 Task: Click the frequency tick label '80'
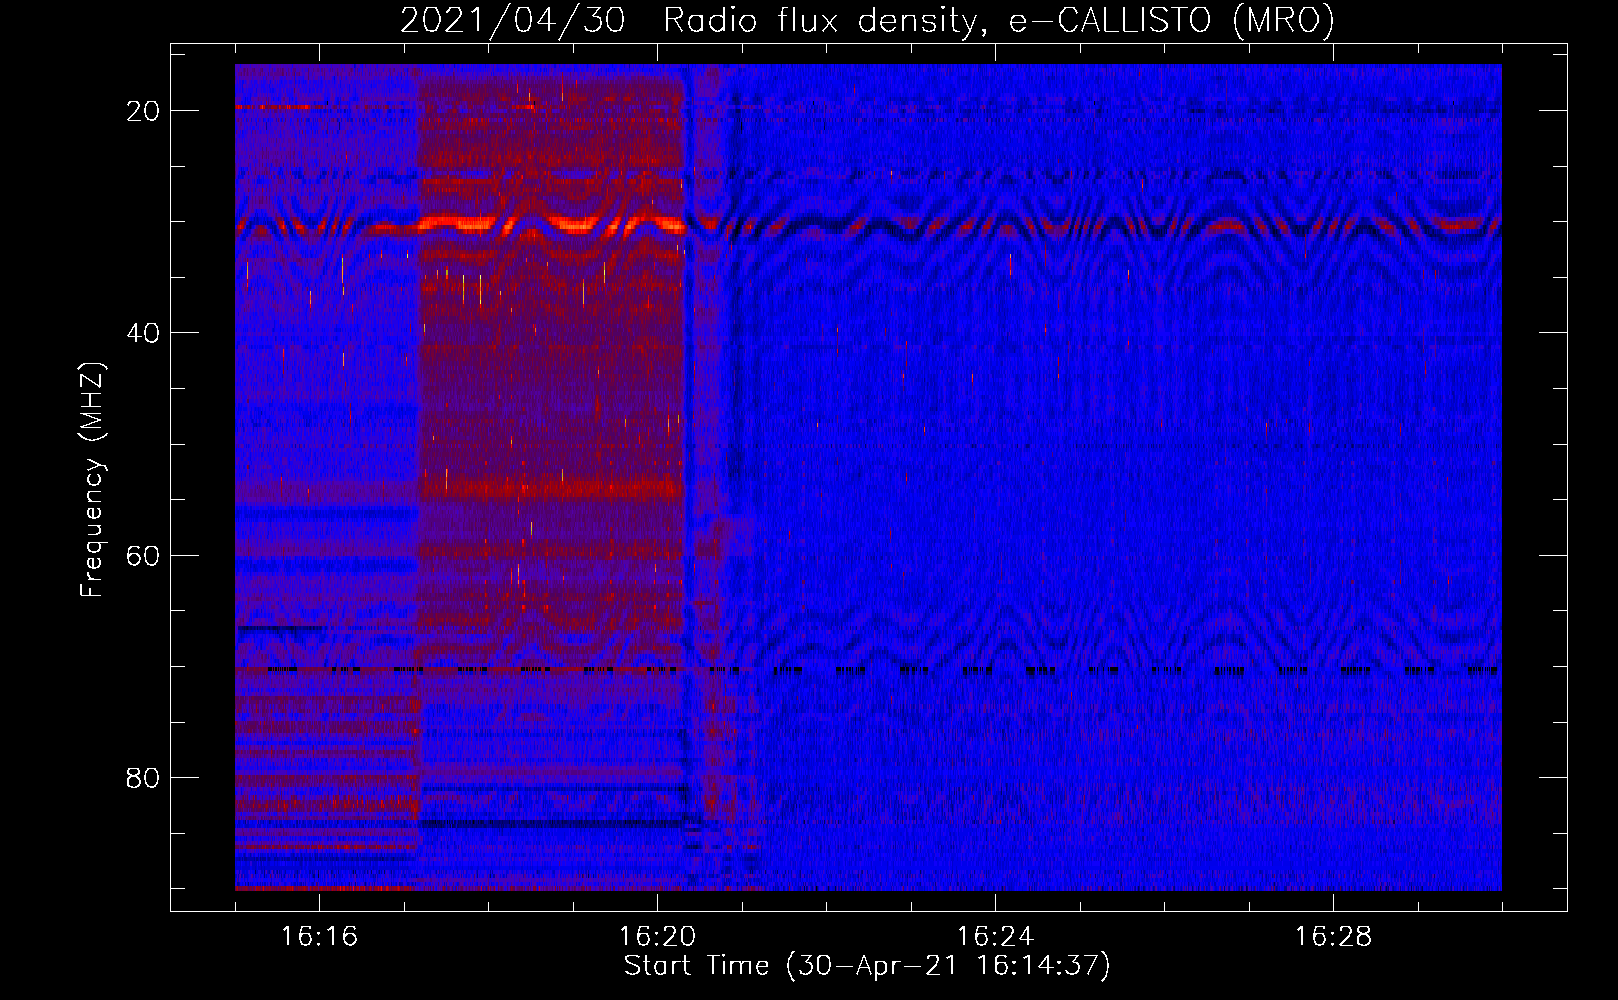144,777
